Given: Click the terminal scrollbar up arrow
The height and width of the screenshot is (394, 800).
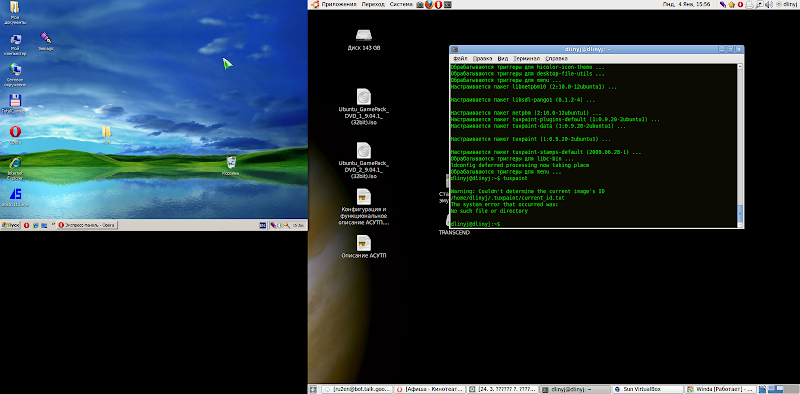Looking at the screenshot, I should tap(740, 67).
